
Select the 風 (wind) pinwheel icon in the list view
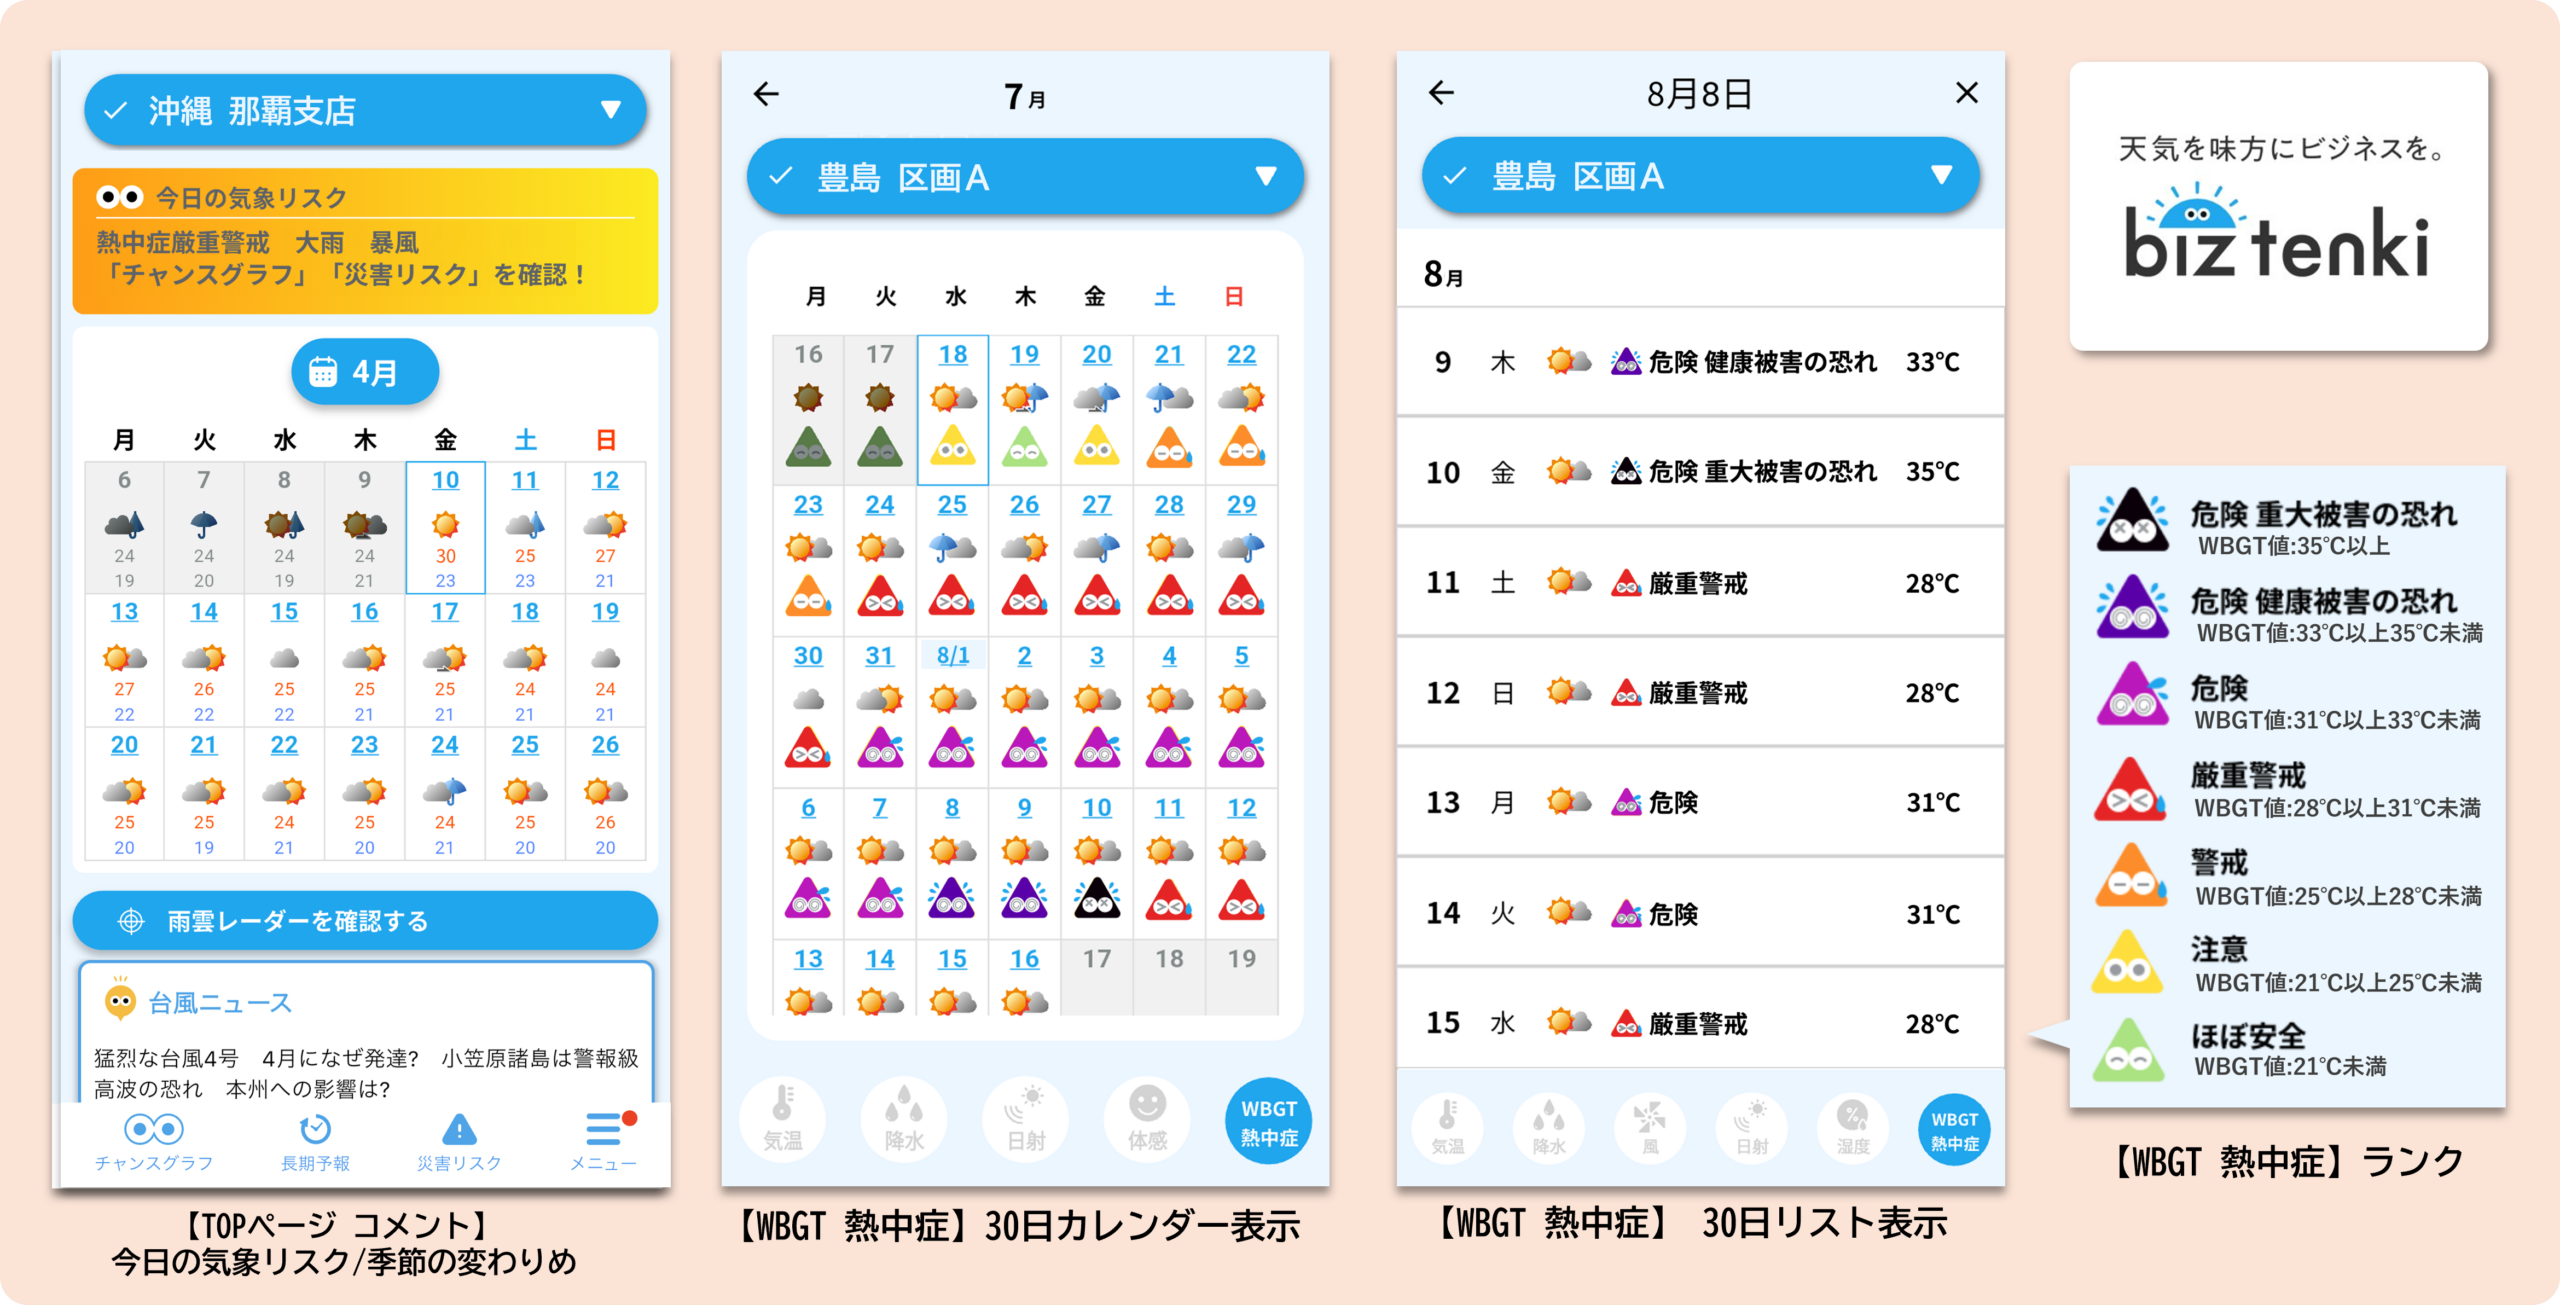(x=1651, y=1128)
